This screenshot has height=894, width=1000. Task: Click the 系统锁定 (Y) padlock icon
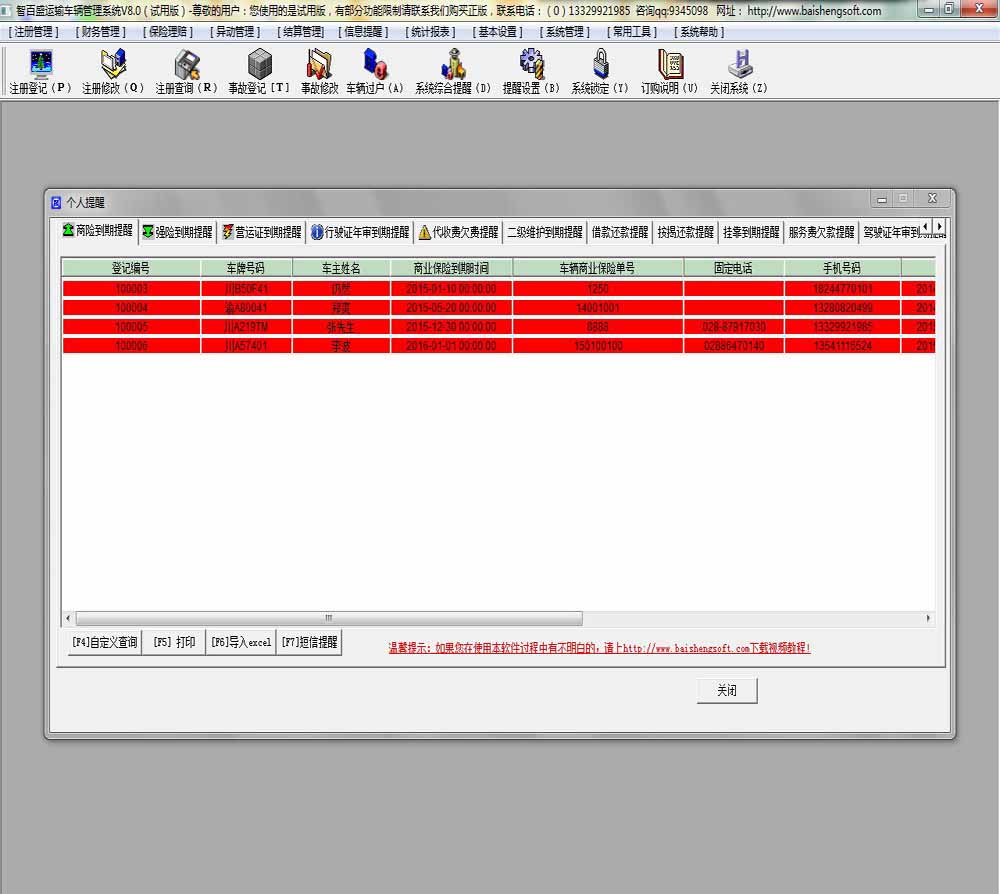[x=600, y=71]
